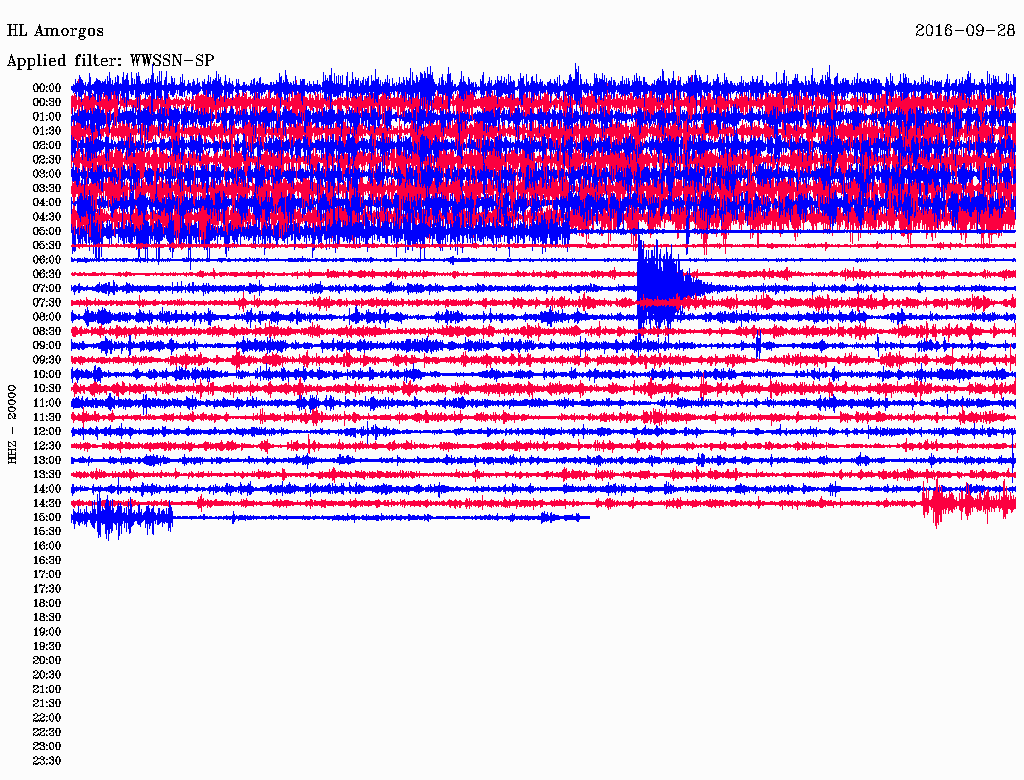This screenshot has height=780, width=1024.
Task: Click the 15:00 time label
Action: pyautogui.click(x=47, y=517)
